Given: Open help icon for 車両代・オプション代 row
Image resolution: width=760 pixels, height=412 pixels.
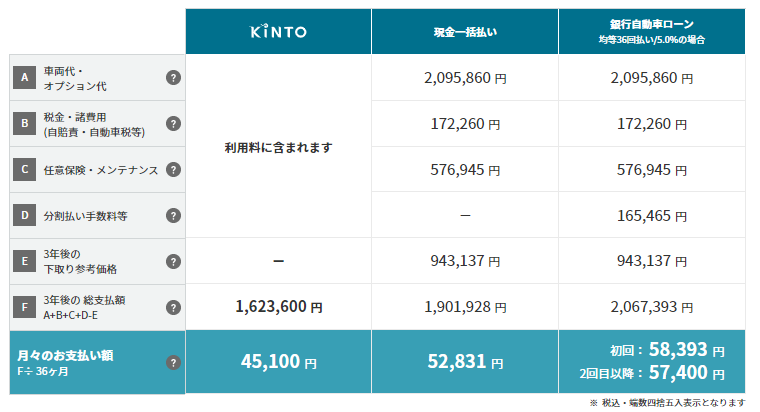Looking at the screenshot, I should tap(173, 78).
